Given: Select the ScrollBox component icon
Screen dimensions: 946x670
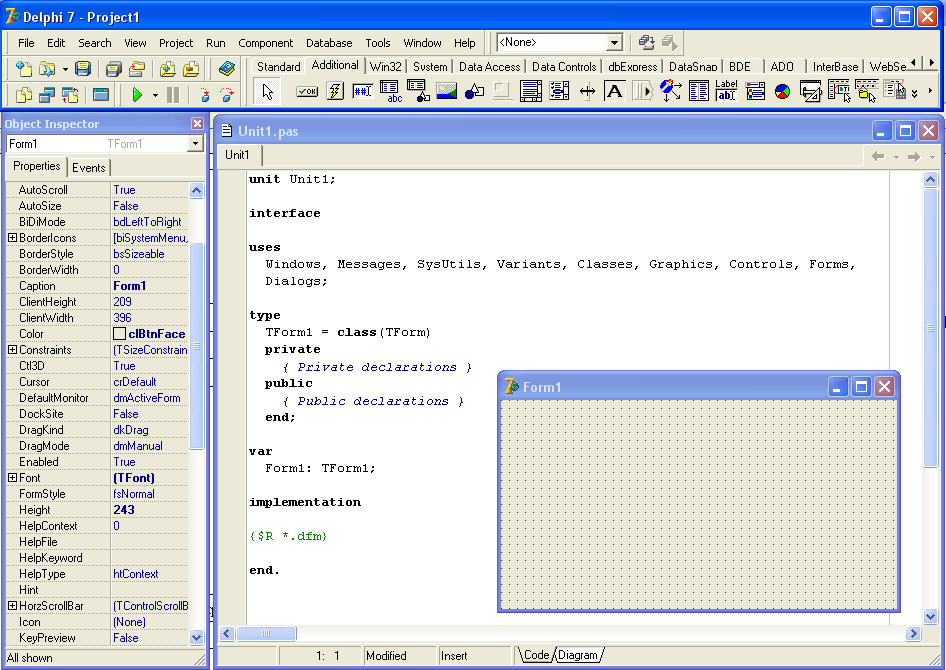Looking at the screenshot, I should [x=530, y=91].
